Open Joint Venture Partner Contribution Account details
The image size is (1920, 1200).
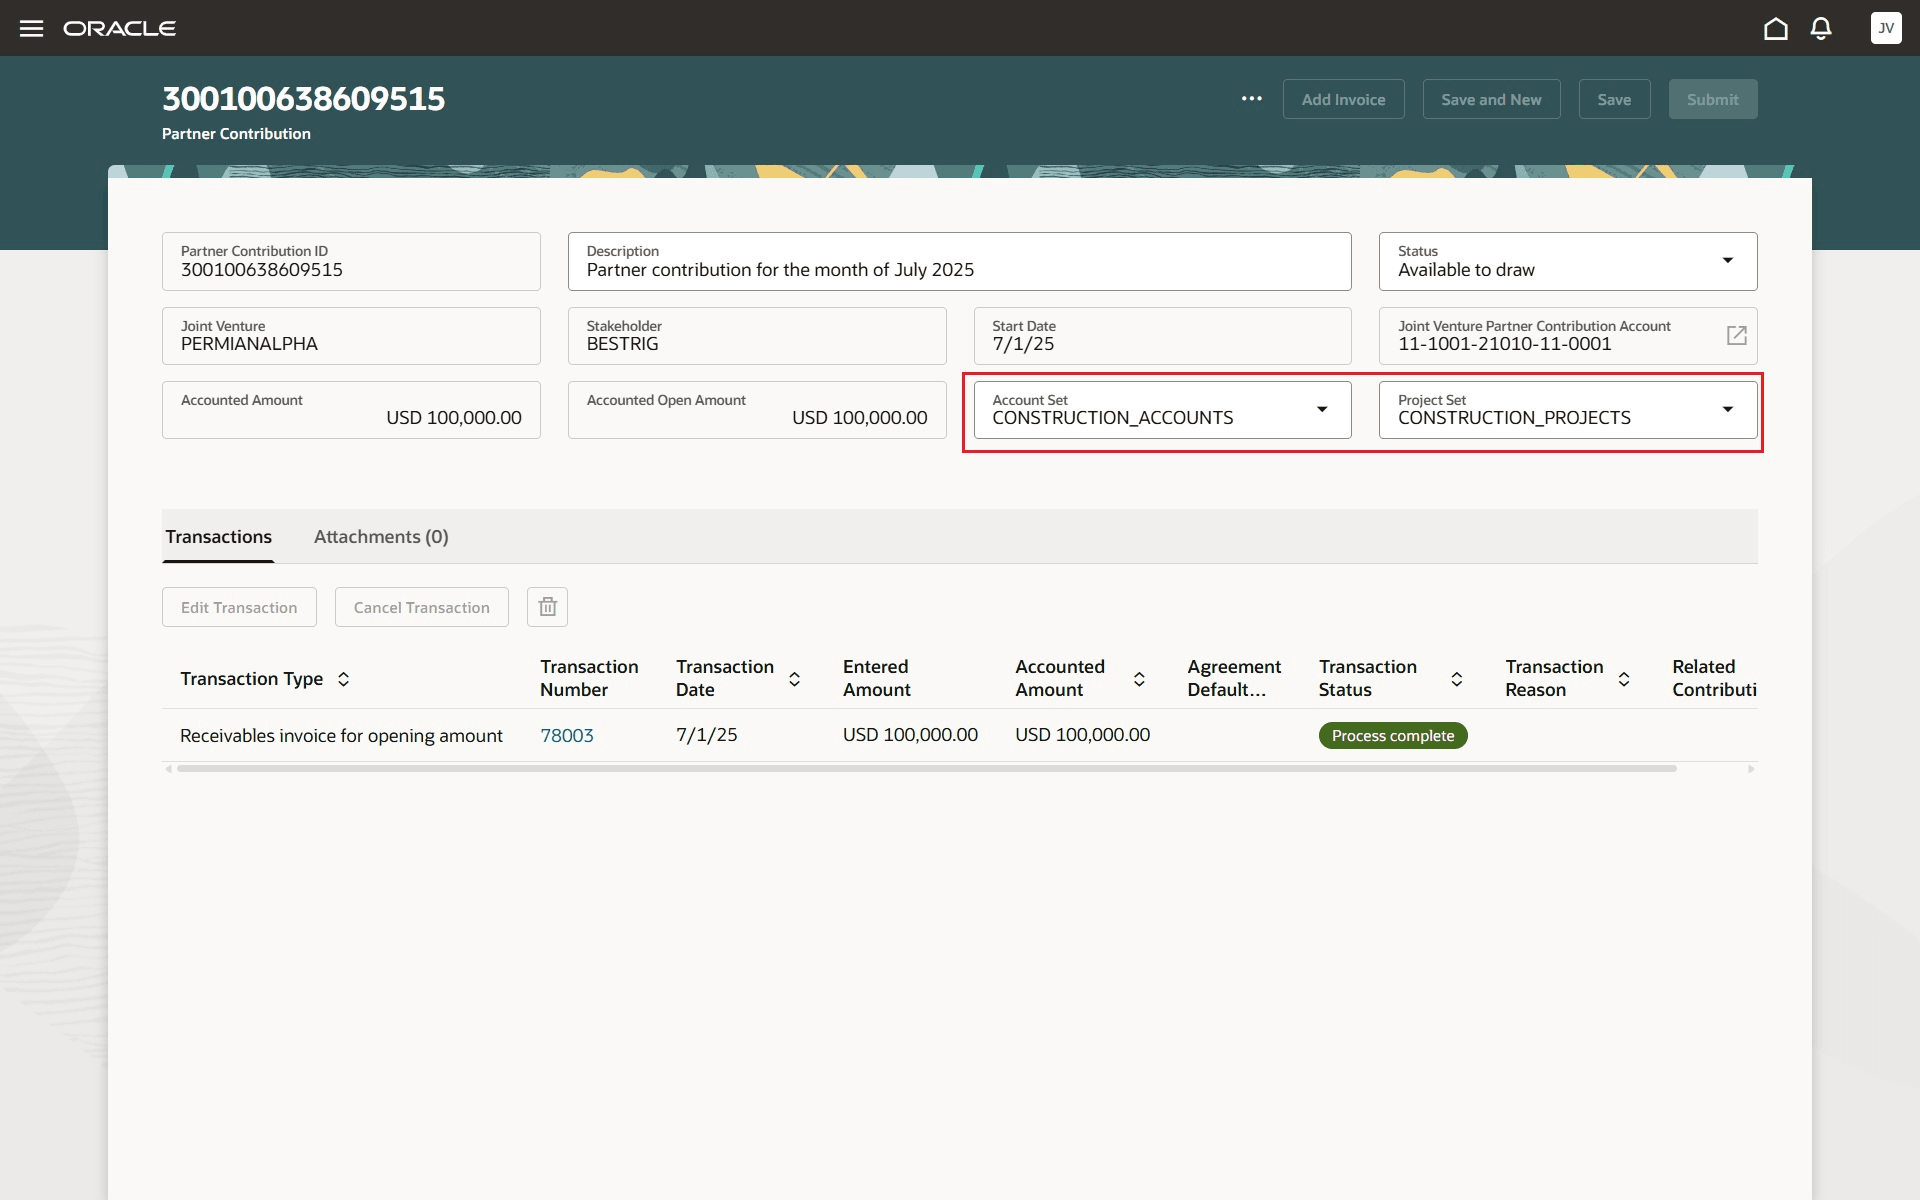pos(1737,335)
